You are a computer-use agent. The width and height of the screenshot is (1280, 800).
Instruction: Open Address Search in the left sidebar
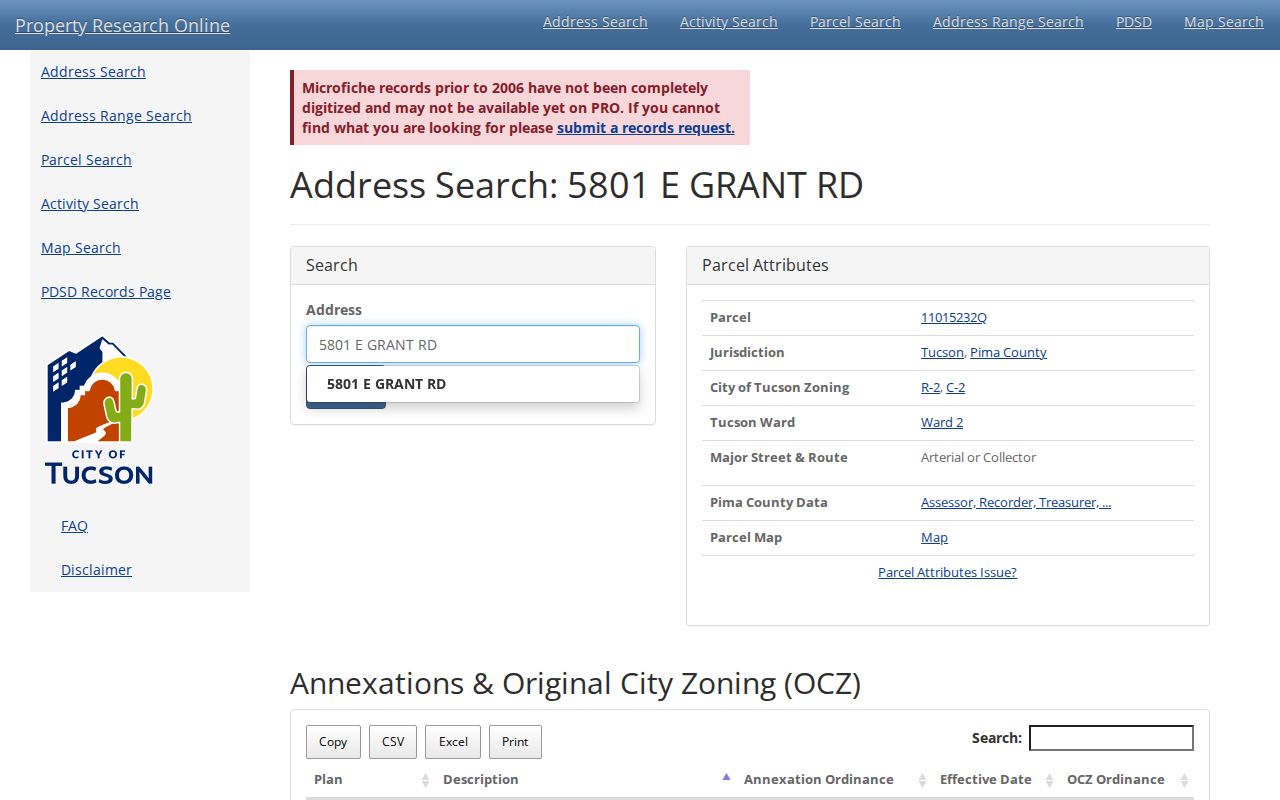coord(93,72)
